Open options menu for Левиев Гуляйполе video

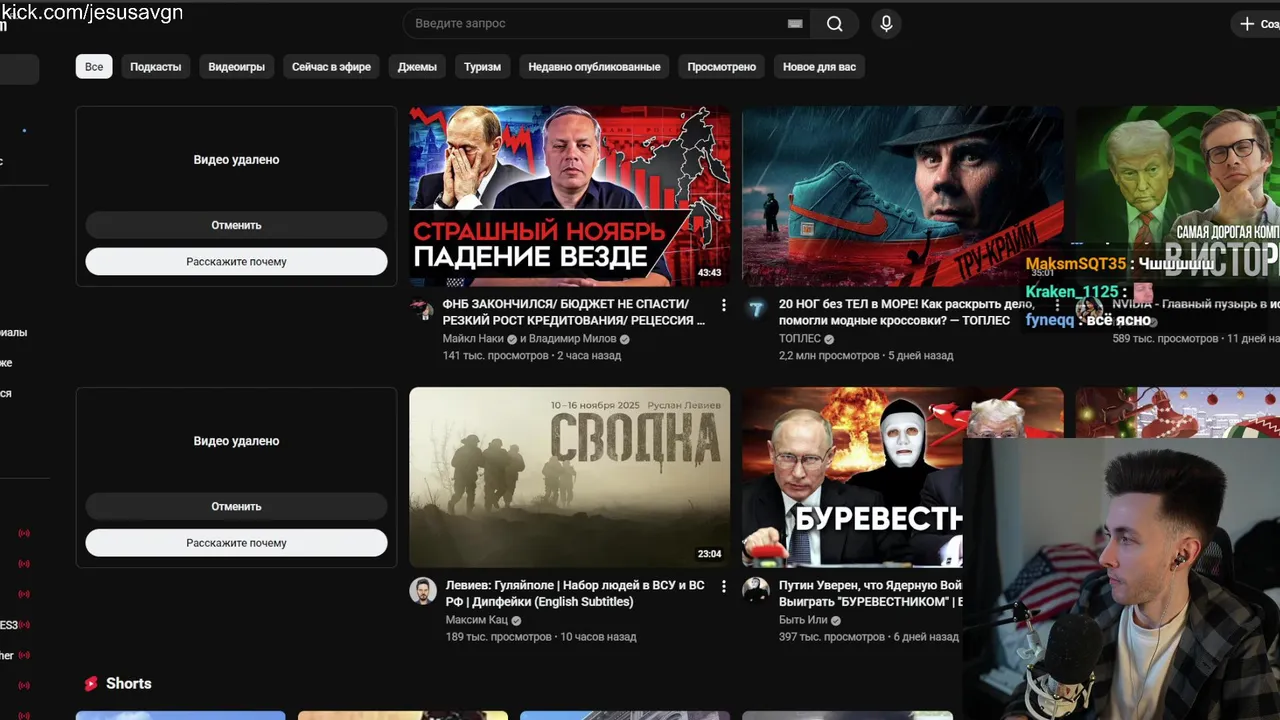point(723,586)
